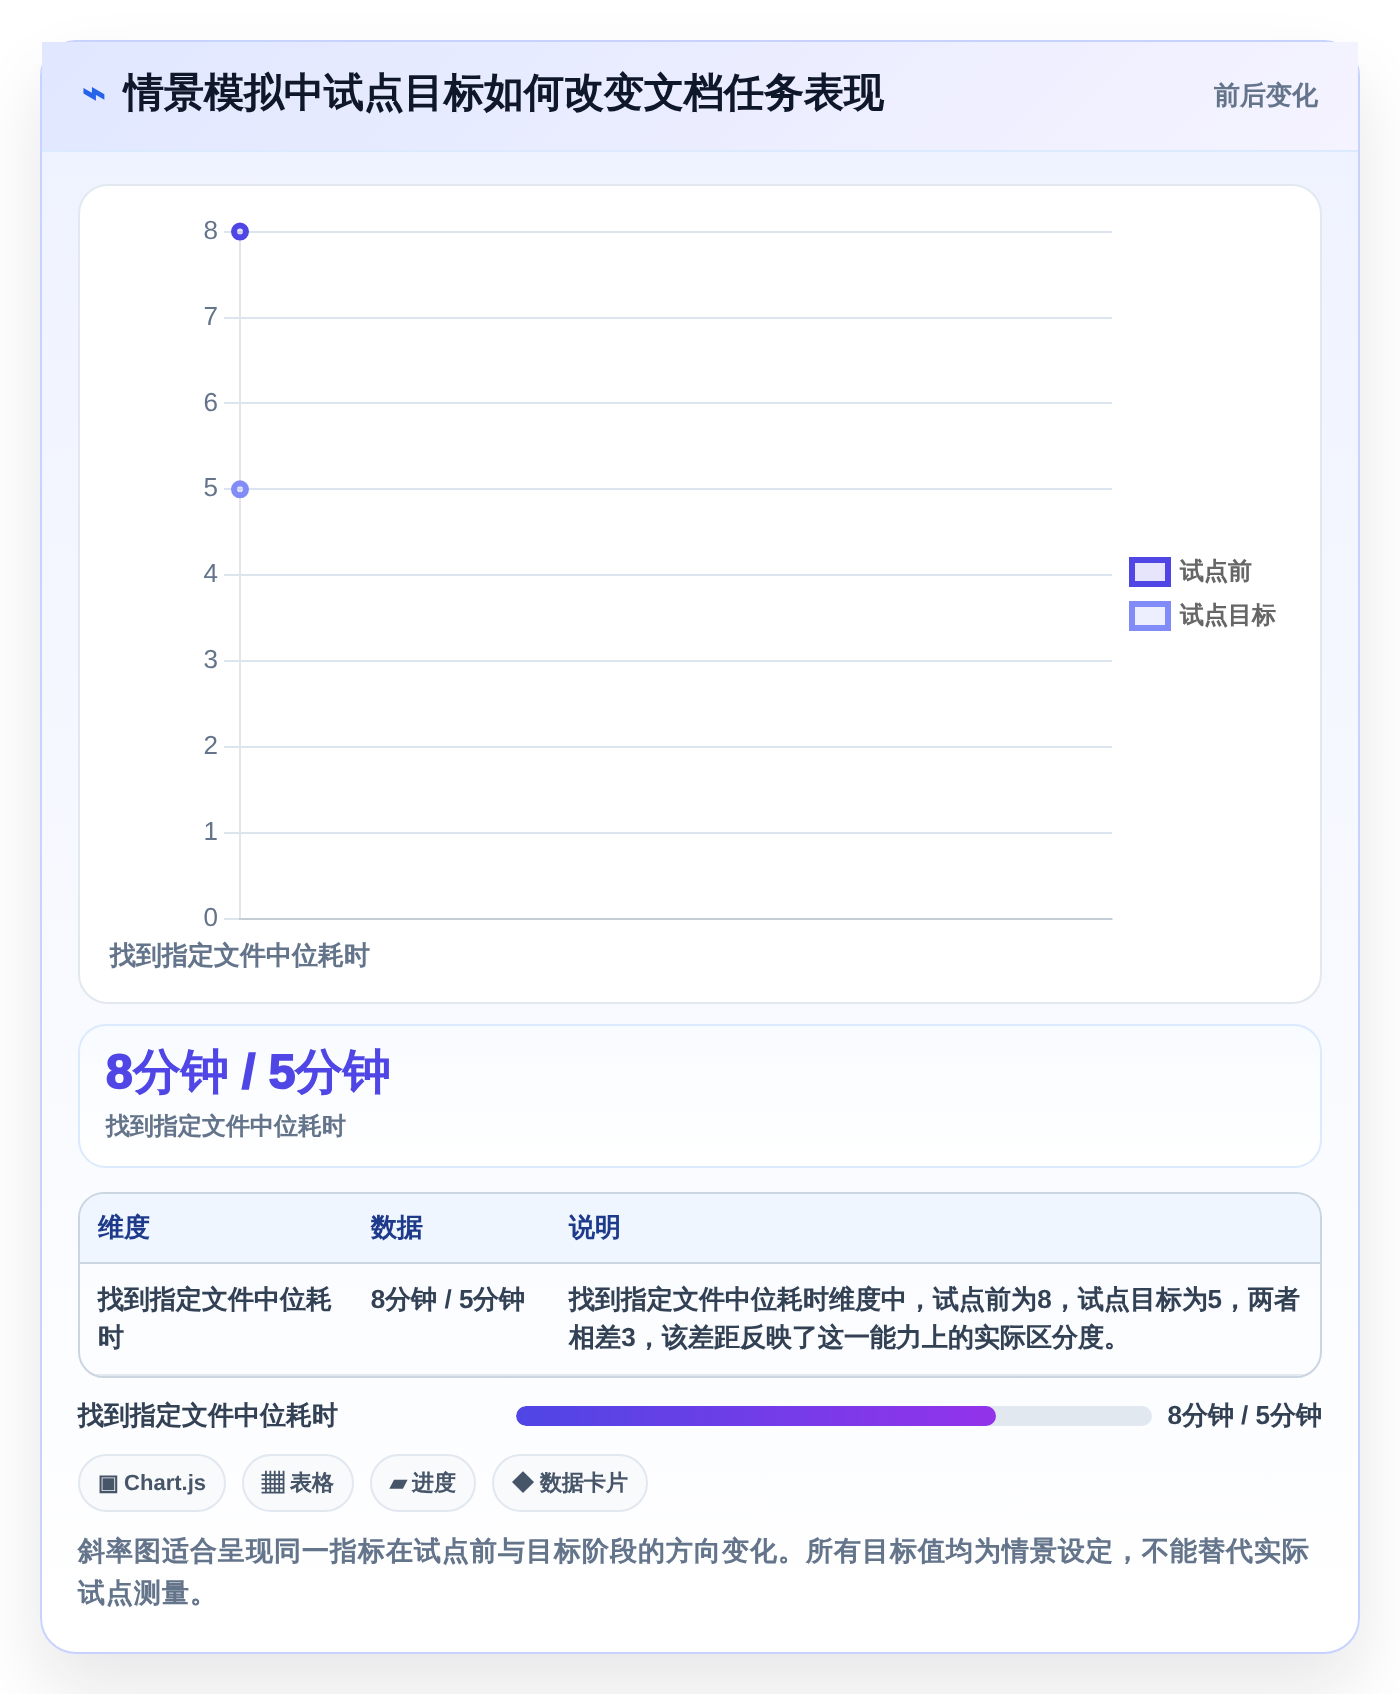
Task: Click the 8分钟 / 5分钟 table cell
Action: 448,1300
